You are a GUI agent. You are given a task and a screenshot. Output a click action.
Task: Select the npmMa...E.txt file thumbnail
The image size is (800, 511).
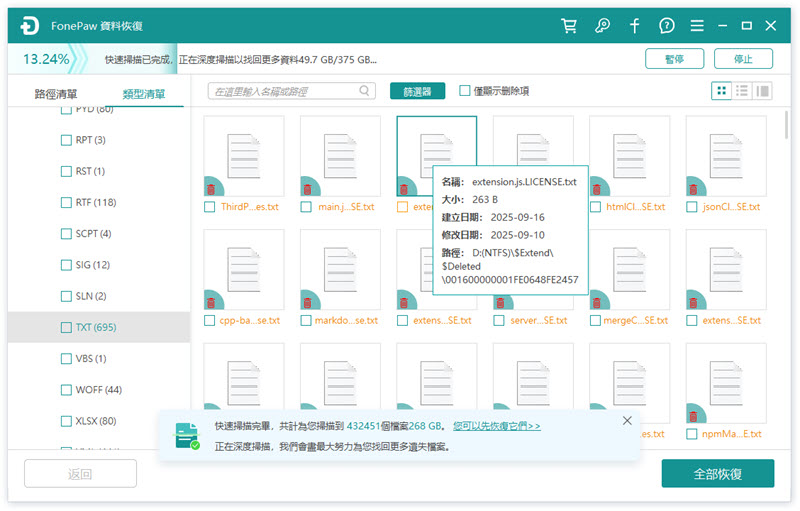tap(726, 383)
